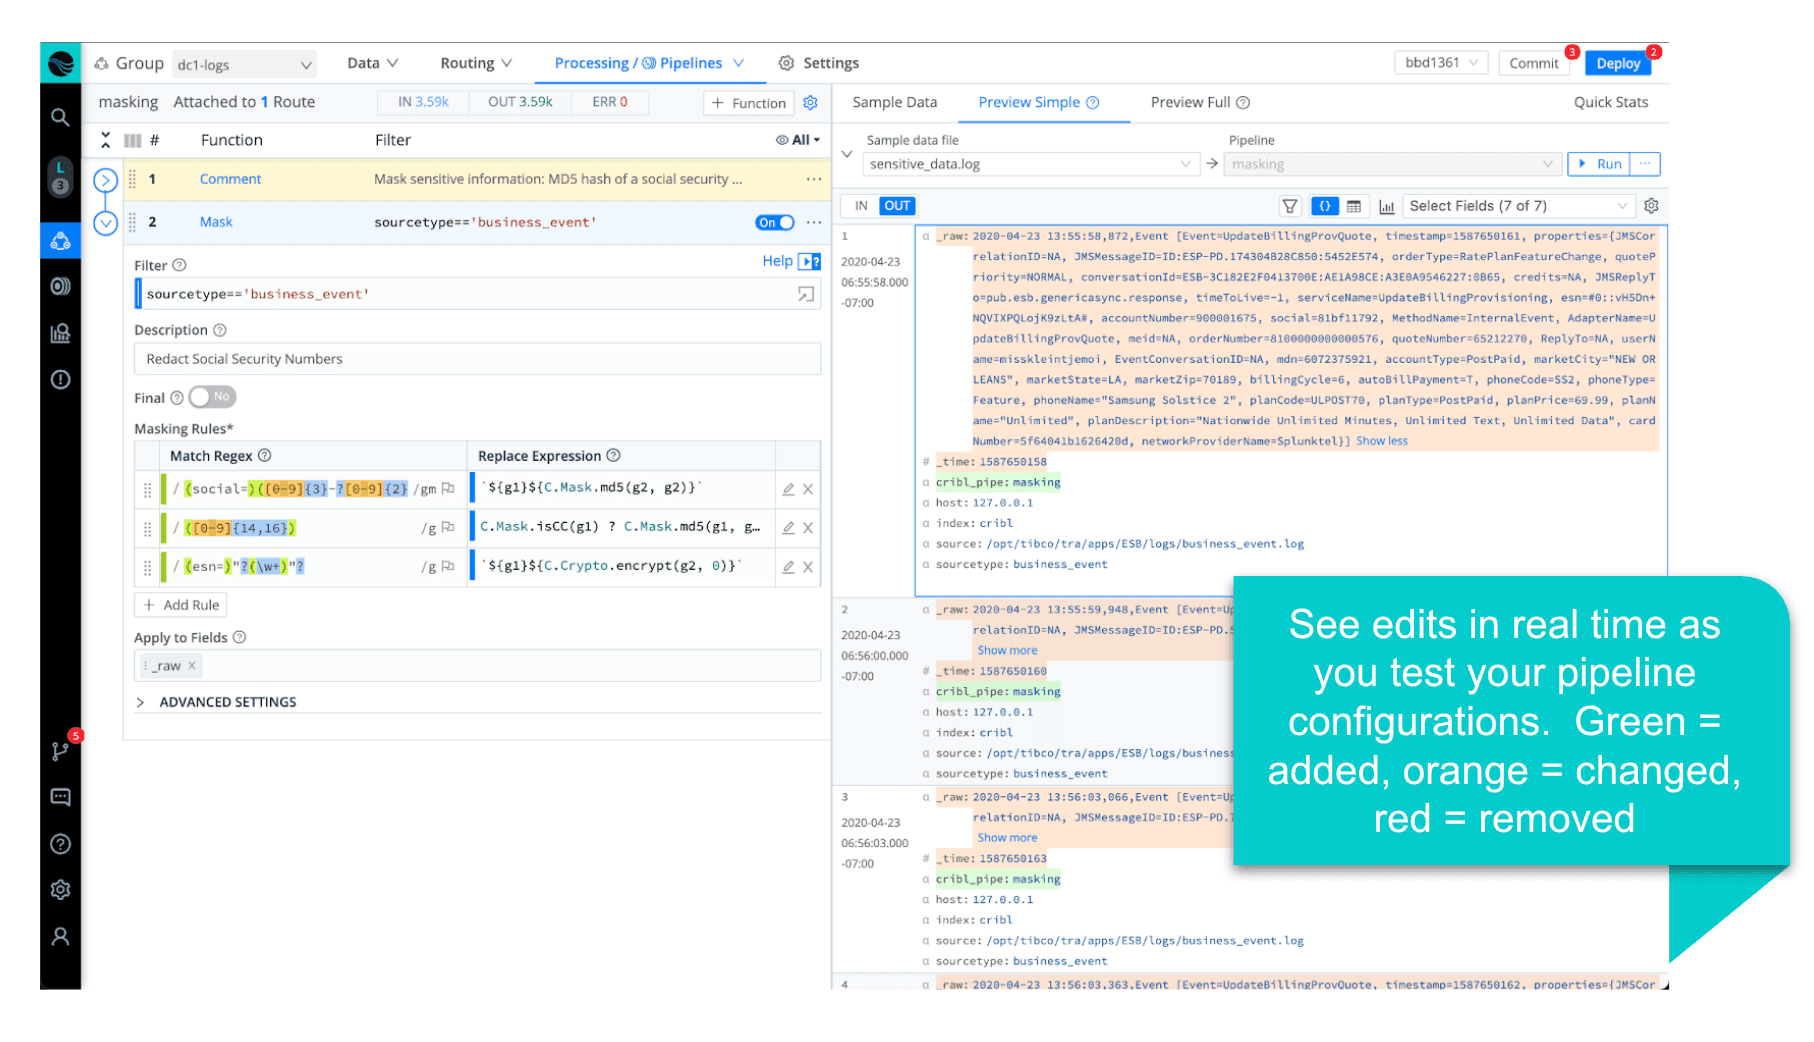Expand the Advanced Settings section
Screen dimensions: 1814x1042
point(227,702)
